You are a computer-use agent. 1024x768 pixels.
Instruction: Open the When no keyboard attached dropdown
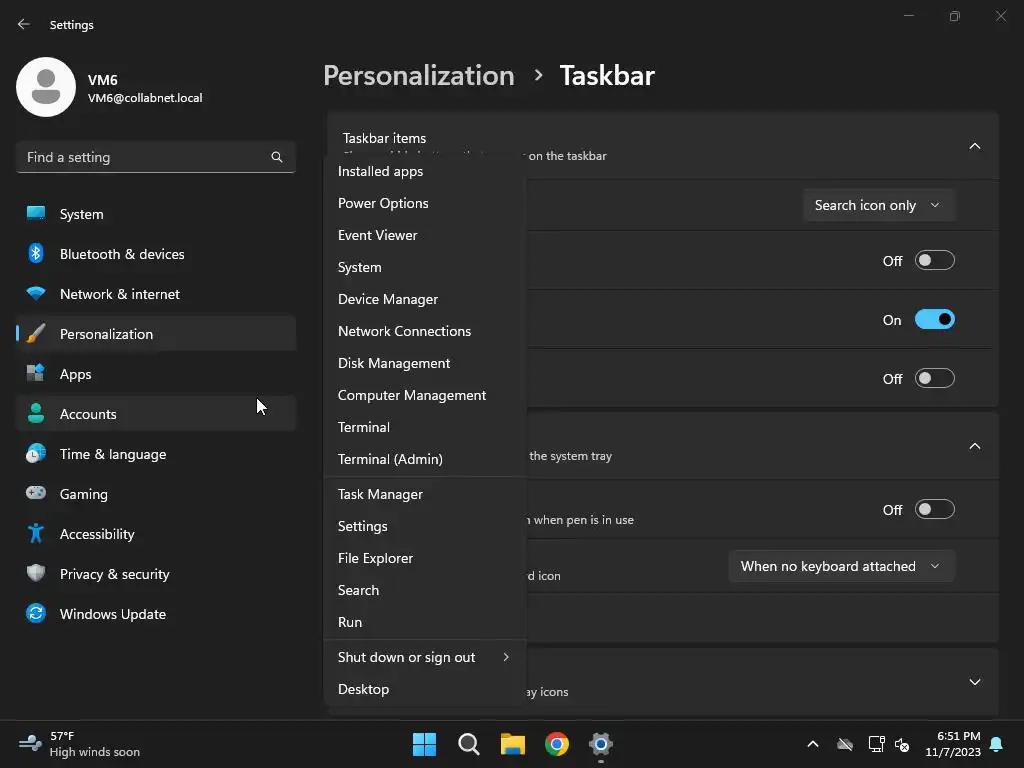point(842,566)
